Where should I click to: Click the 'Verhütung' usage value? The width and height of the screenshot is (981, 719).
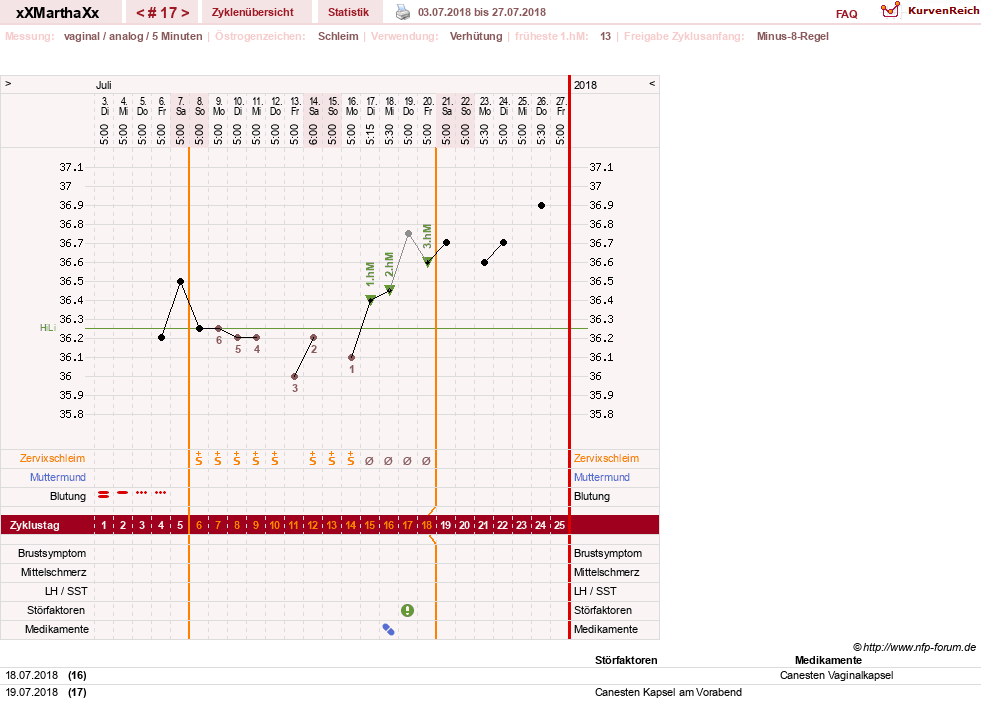tap(476, 36)
